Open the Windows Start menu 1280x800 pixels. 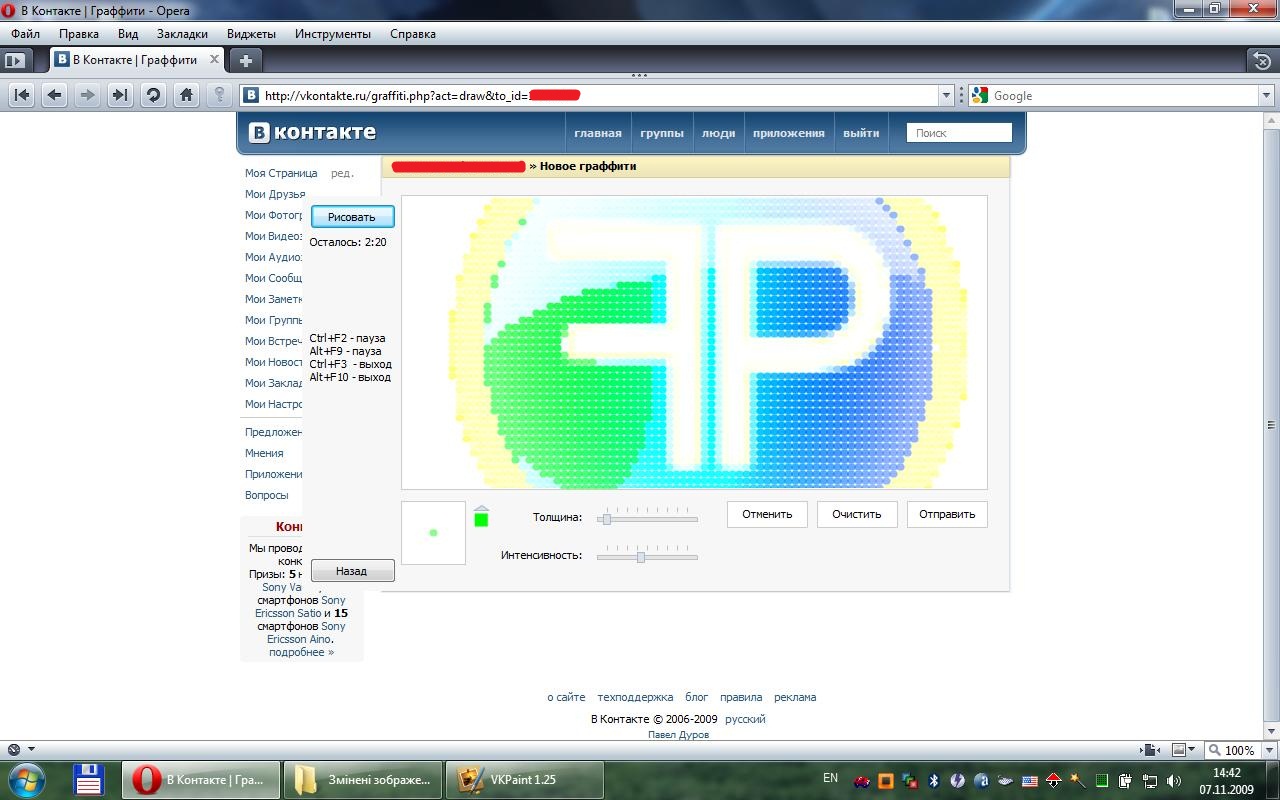(26, 779)
